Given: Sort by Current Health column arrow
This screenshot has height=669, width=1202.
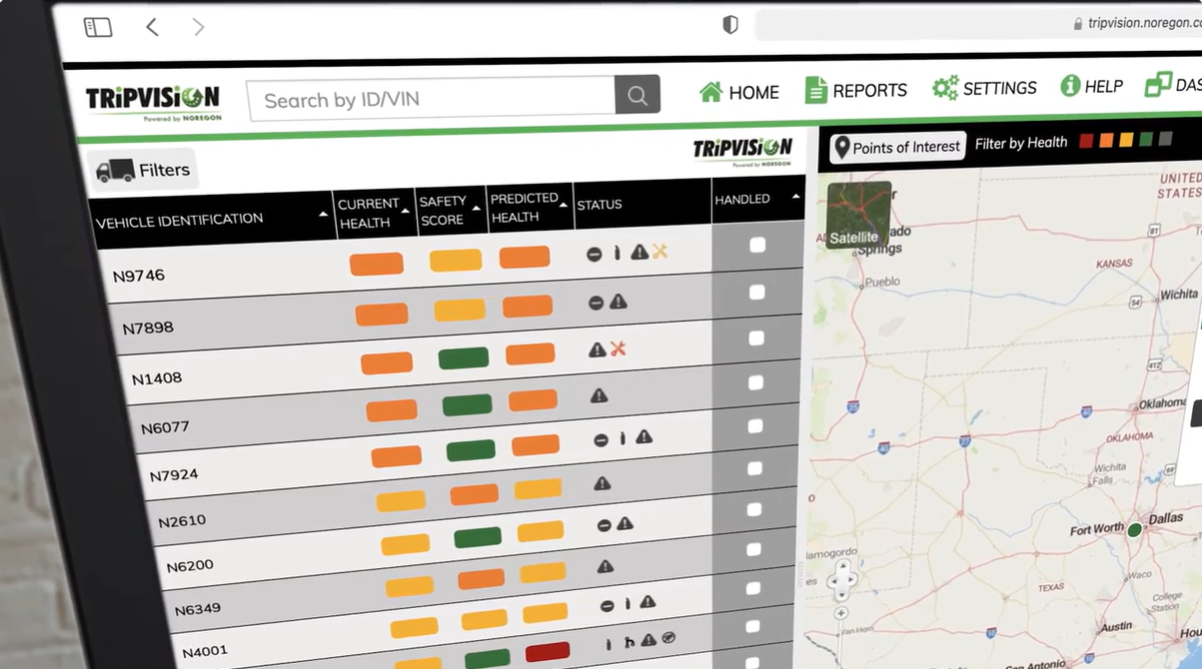Looking at the screenshot, I should [x=405, y=211].
